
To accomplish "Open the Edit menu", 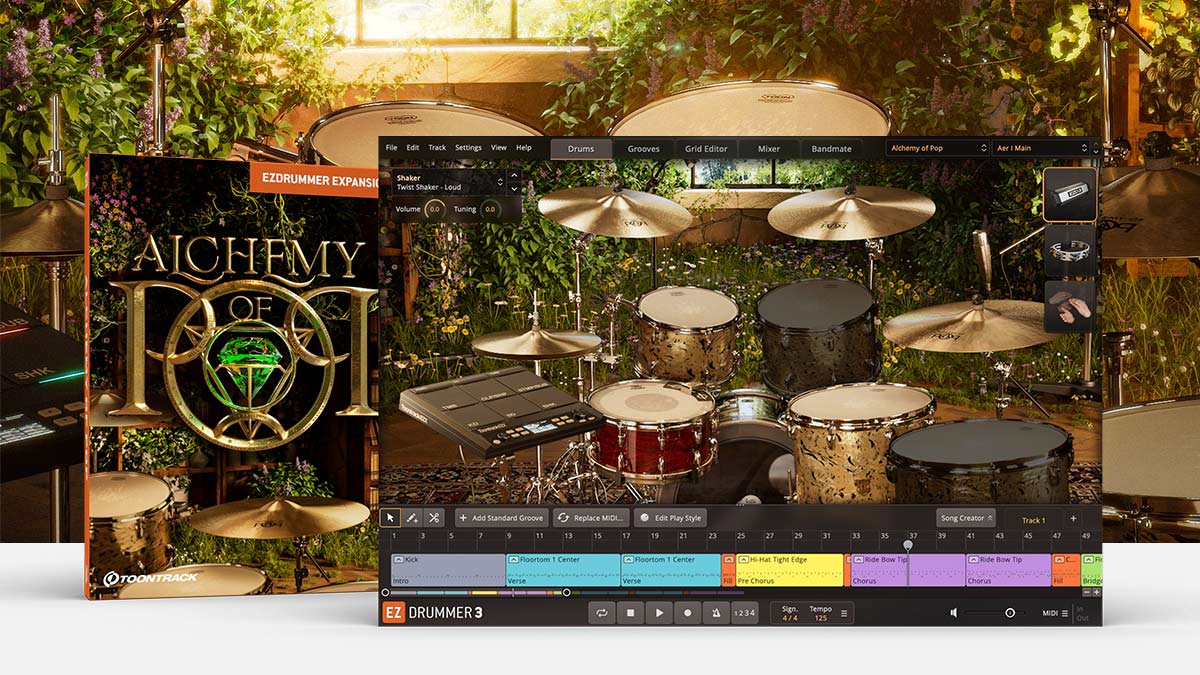I will (413, 148).
